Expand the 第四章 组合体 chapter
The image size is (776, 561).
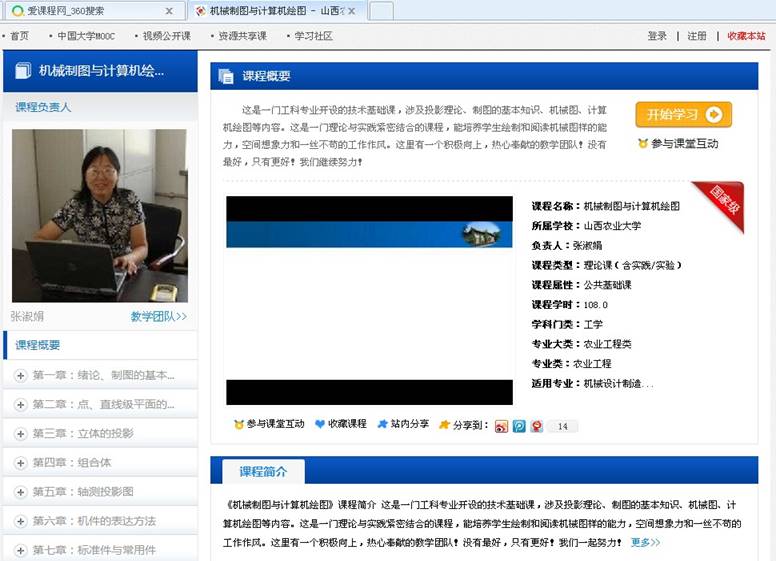(x=20, y=463)
